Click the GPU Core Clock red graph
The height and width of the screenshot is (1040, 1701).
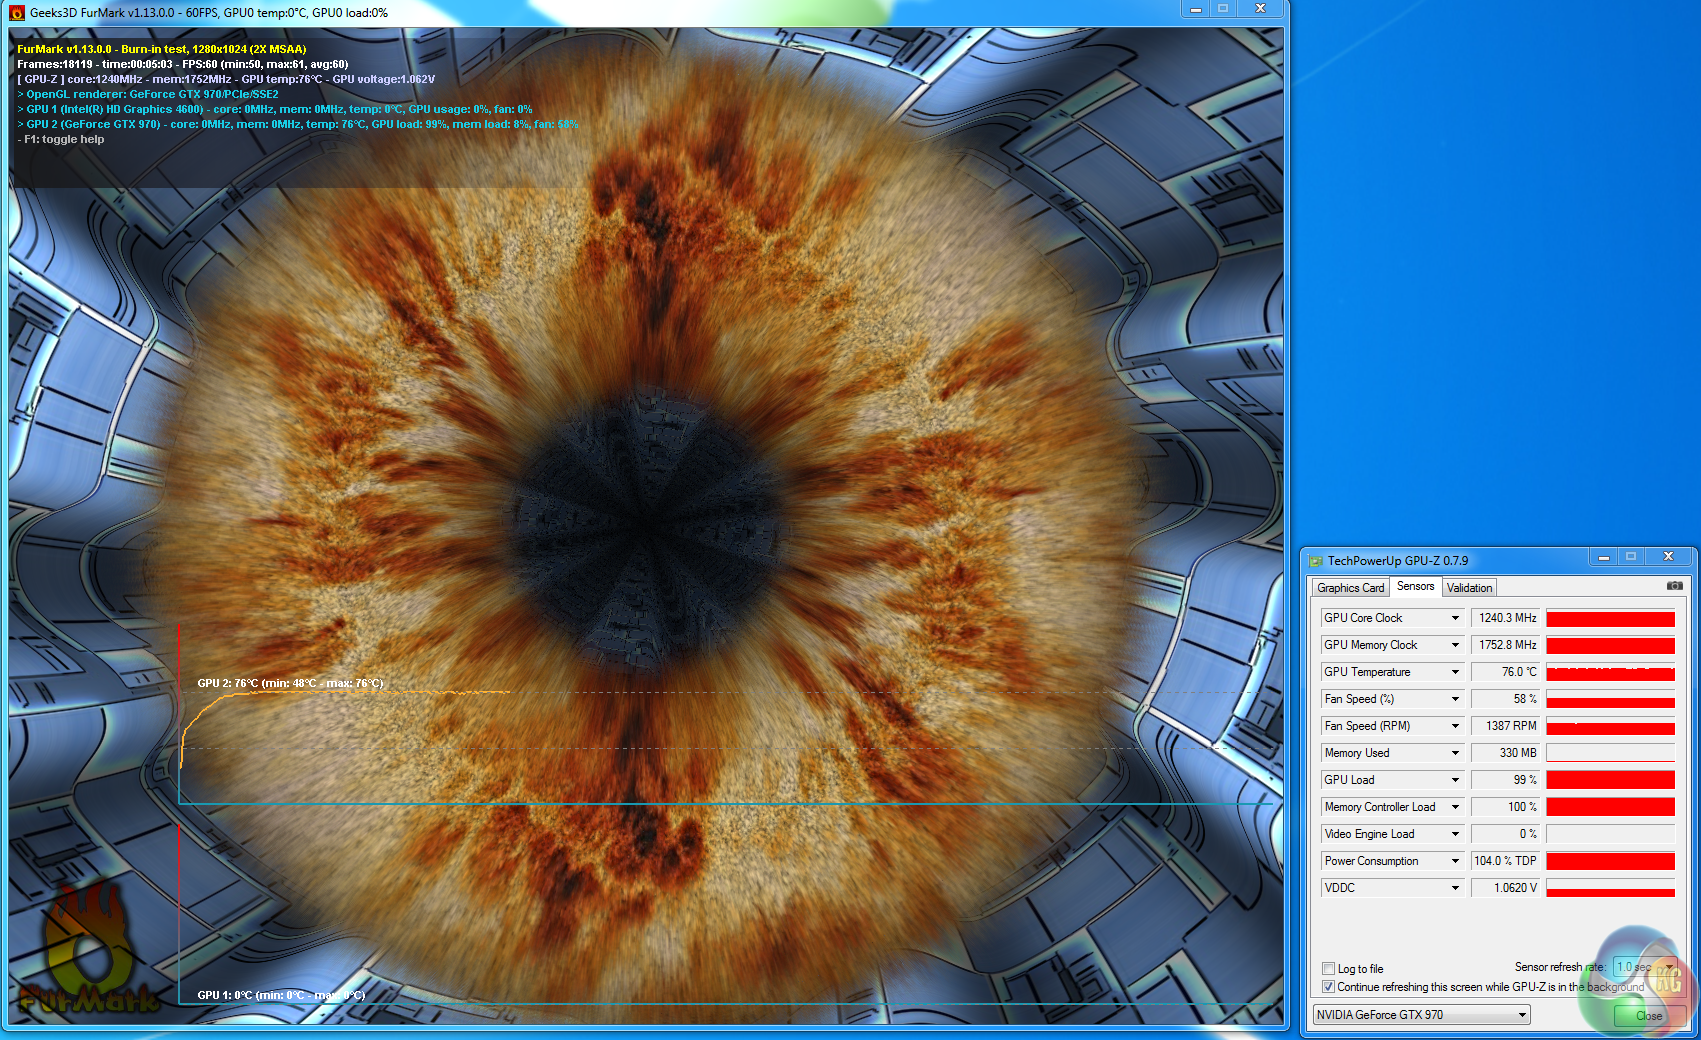[1610, 618]
